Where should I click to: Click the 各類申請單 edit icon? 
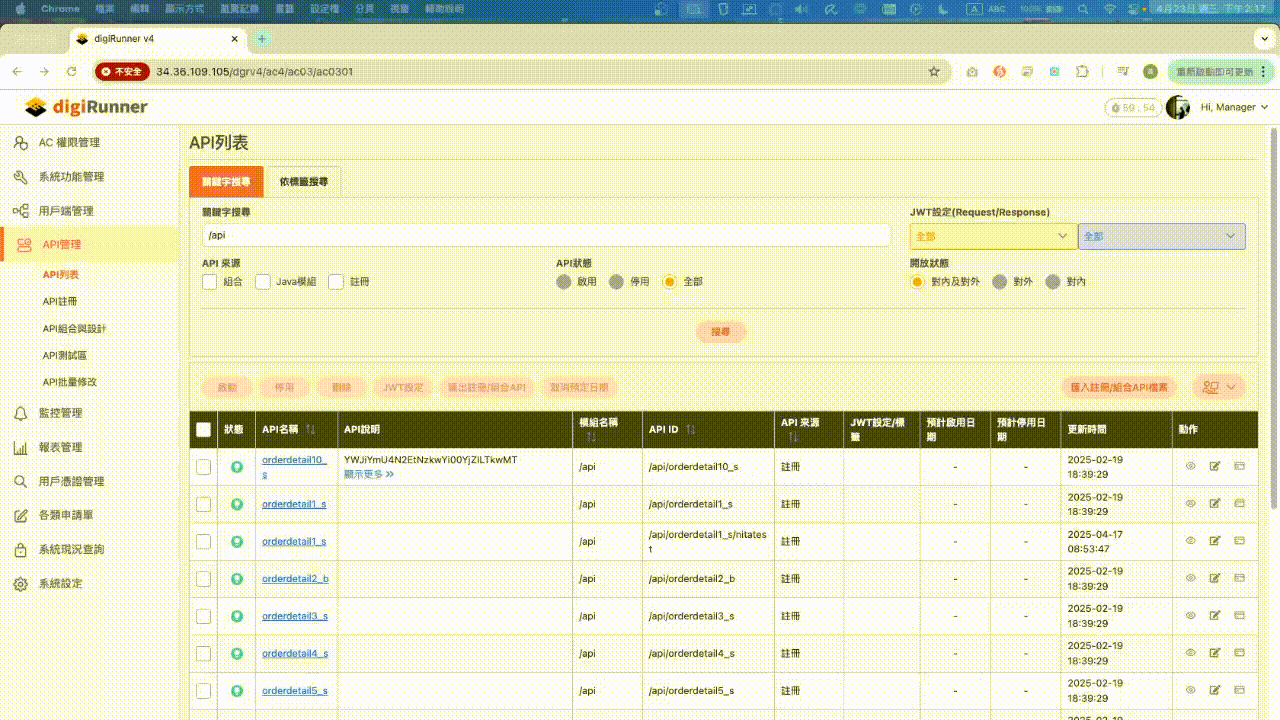click(x=20, y=515)
